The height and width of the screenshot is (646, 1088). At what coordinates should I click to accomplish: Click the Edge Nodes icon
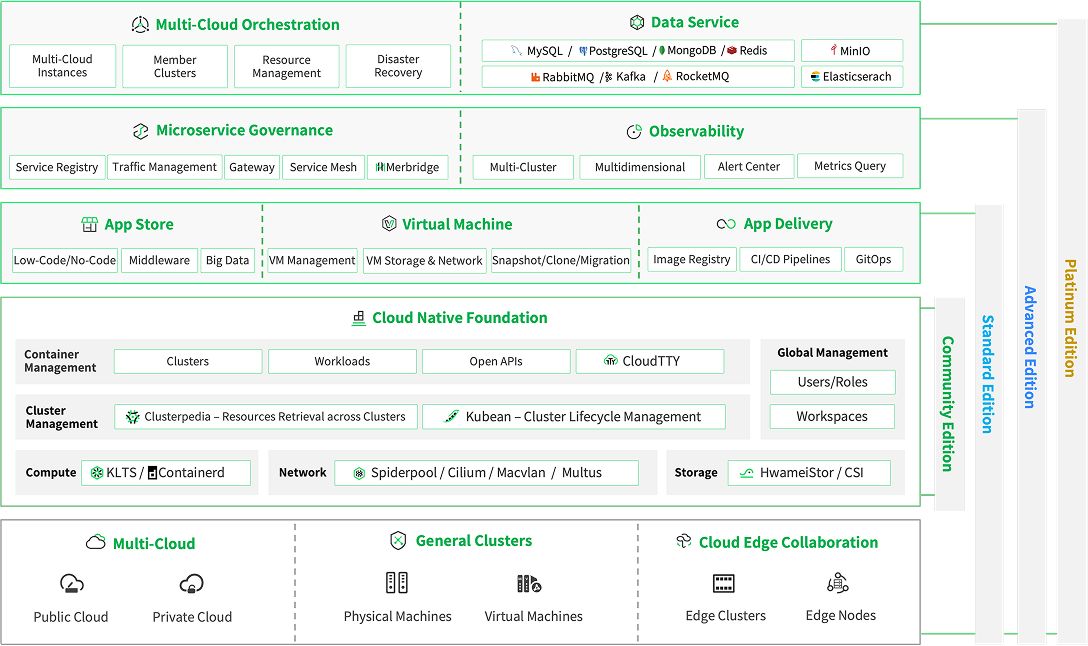[838, 583]
